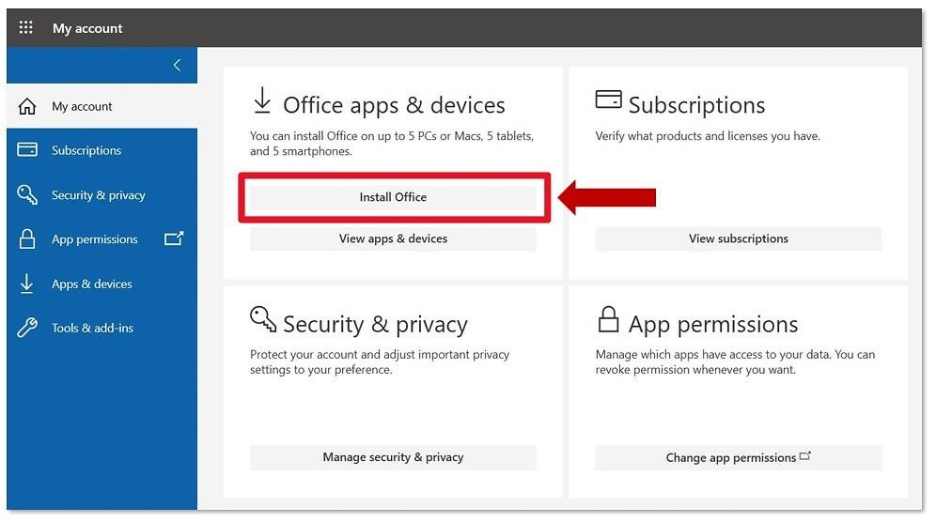The image size is (936, 522).
Task: Click the App permissions lock icon in sidebar
Action: point(27,239)
